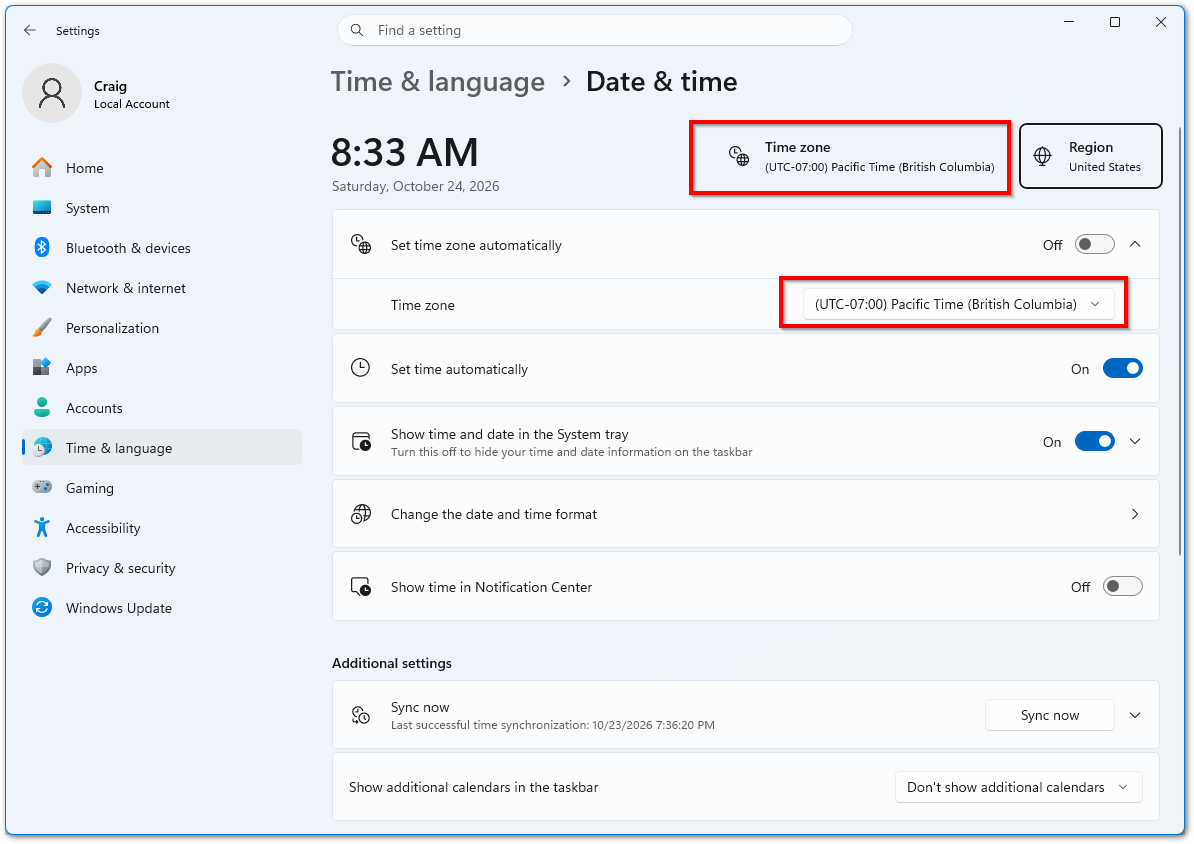The height and width of the screenshot is (844, 1194).
Task: Click the icon beside Change date and time format
Action: click(x=361, y=514)
